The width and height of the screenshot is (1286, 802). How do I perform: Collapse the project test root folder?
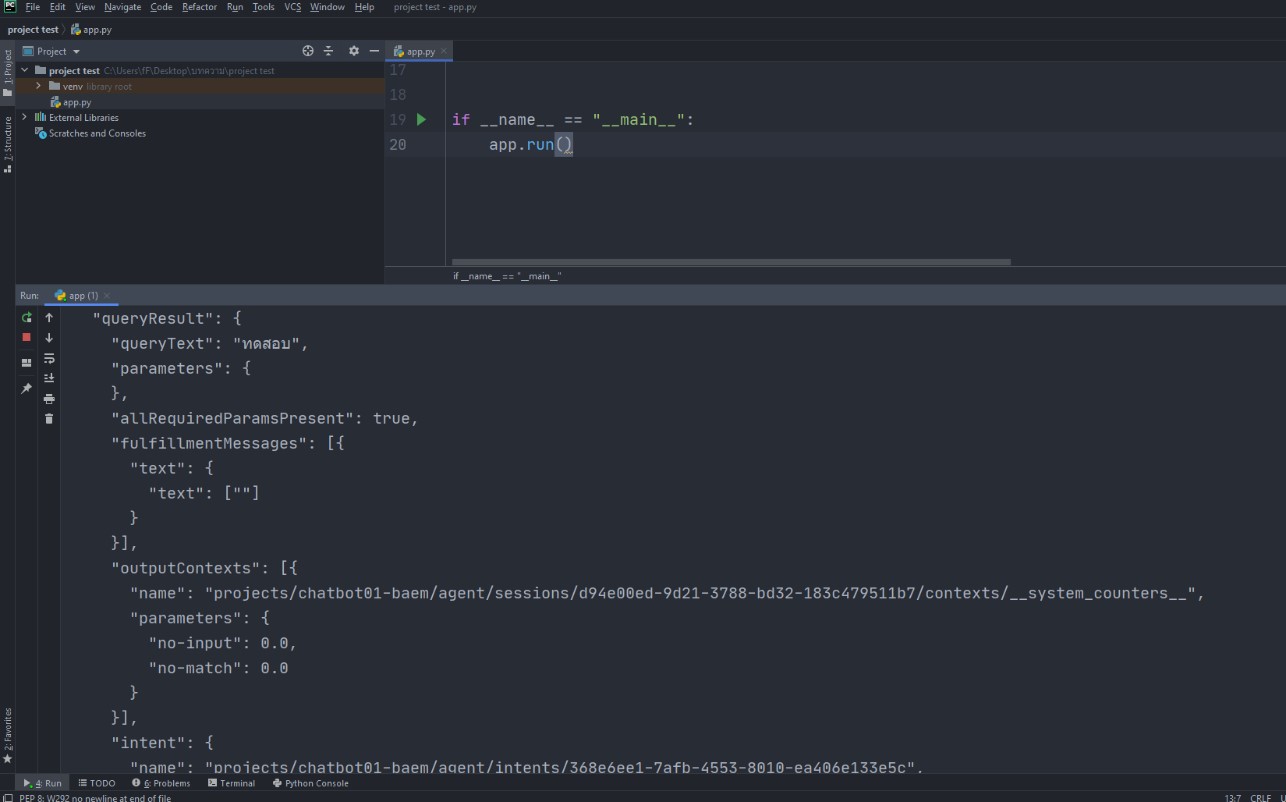[25, 70]
